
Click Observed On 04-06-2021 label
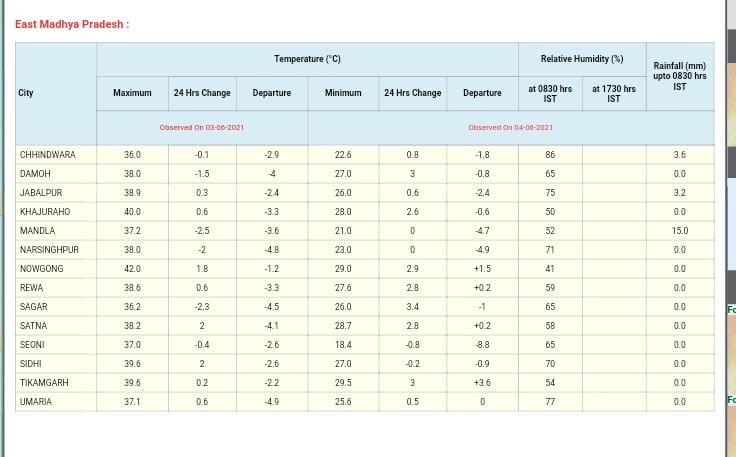(x=510, y=128)
